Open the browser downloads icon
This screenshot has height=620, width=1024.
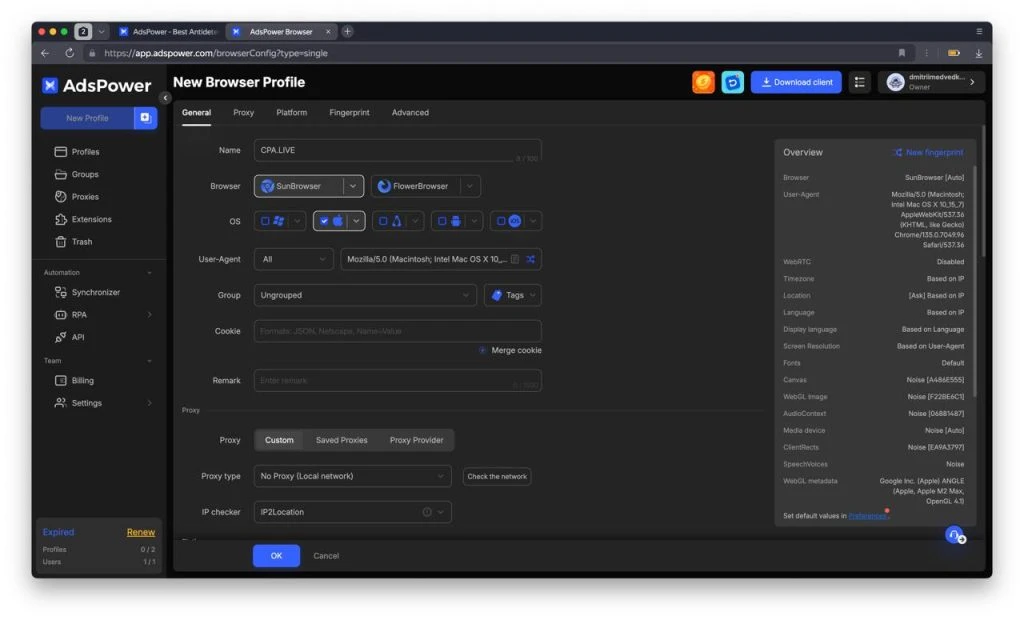click(978, 53)
